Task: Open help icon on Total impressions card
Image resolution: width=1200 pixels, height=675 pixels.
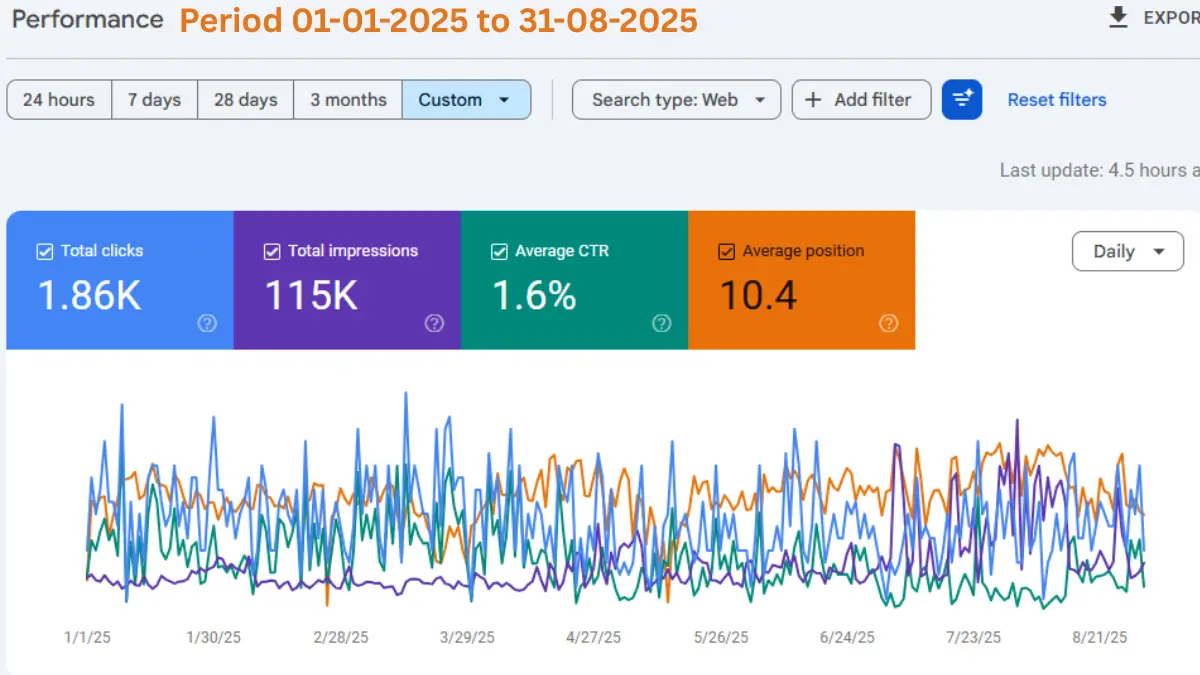Action: pos(434,323)
